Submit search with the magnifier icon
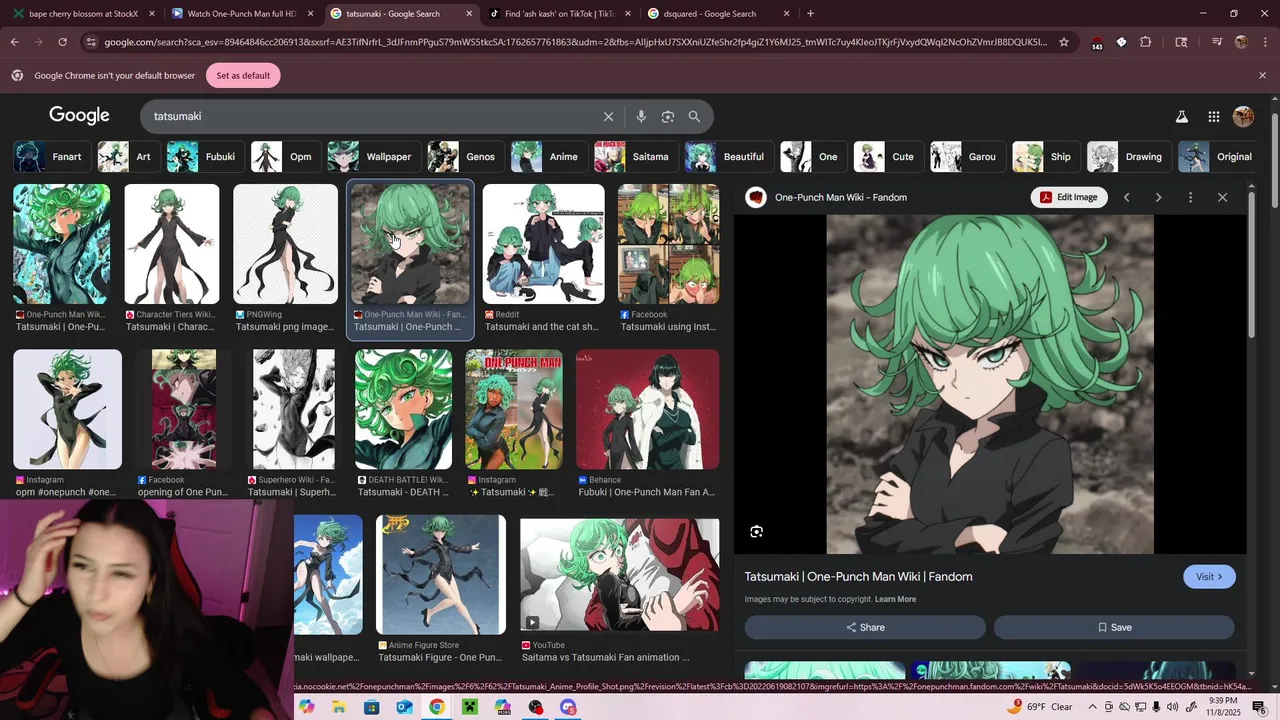 (694, 116)
